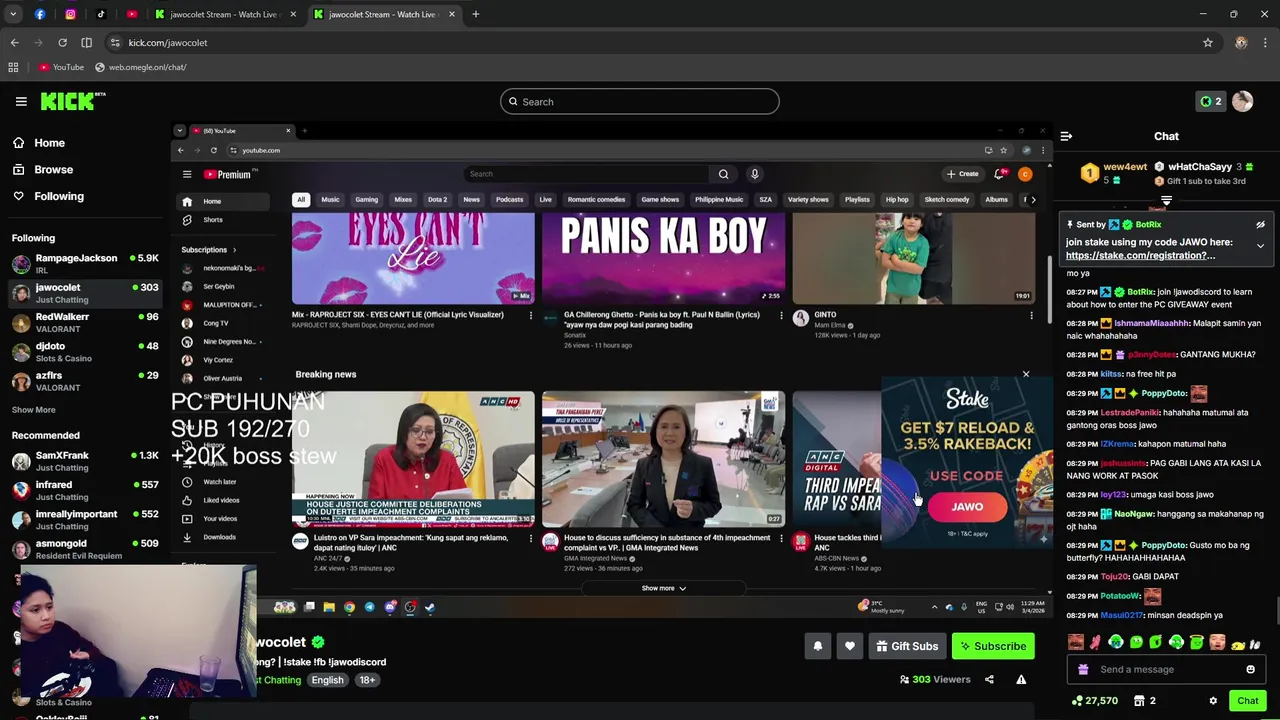This screenshot has width=1280, height=720.
Task: Open the web.omegle.onl/chat bookmark
Action: [140, 67]
